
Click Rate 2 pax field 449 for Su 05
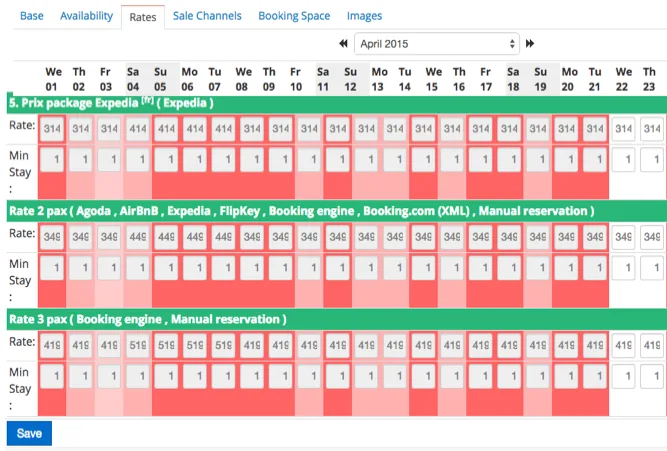166,237
